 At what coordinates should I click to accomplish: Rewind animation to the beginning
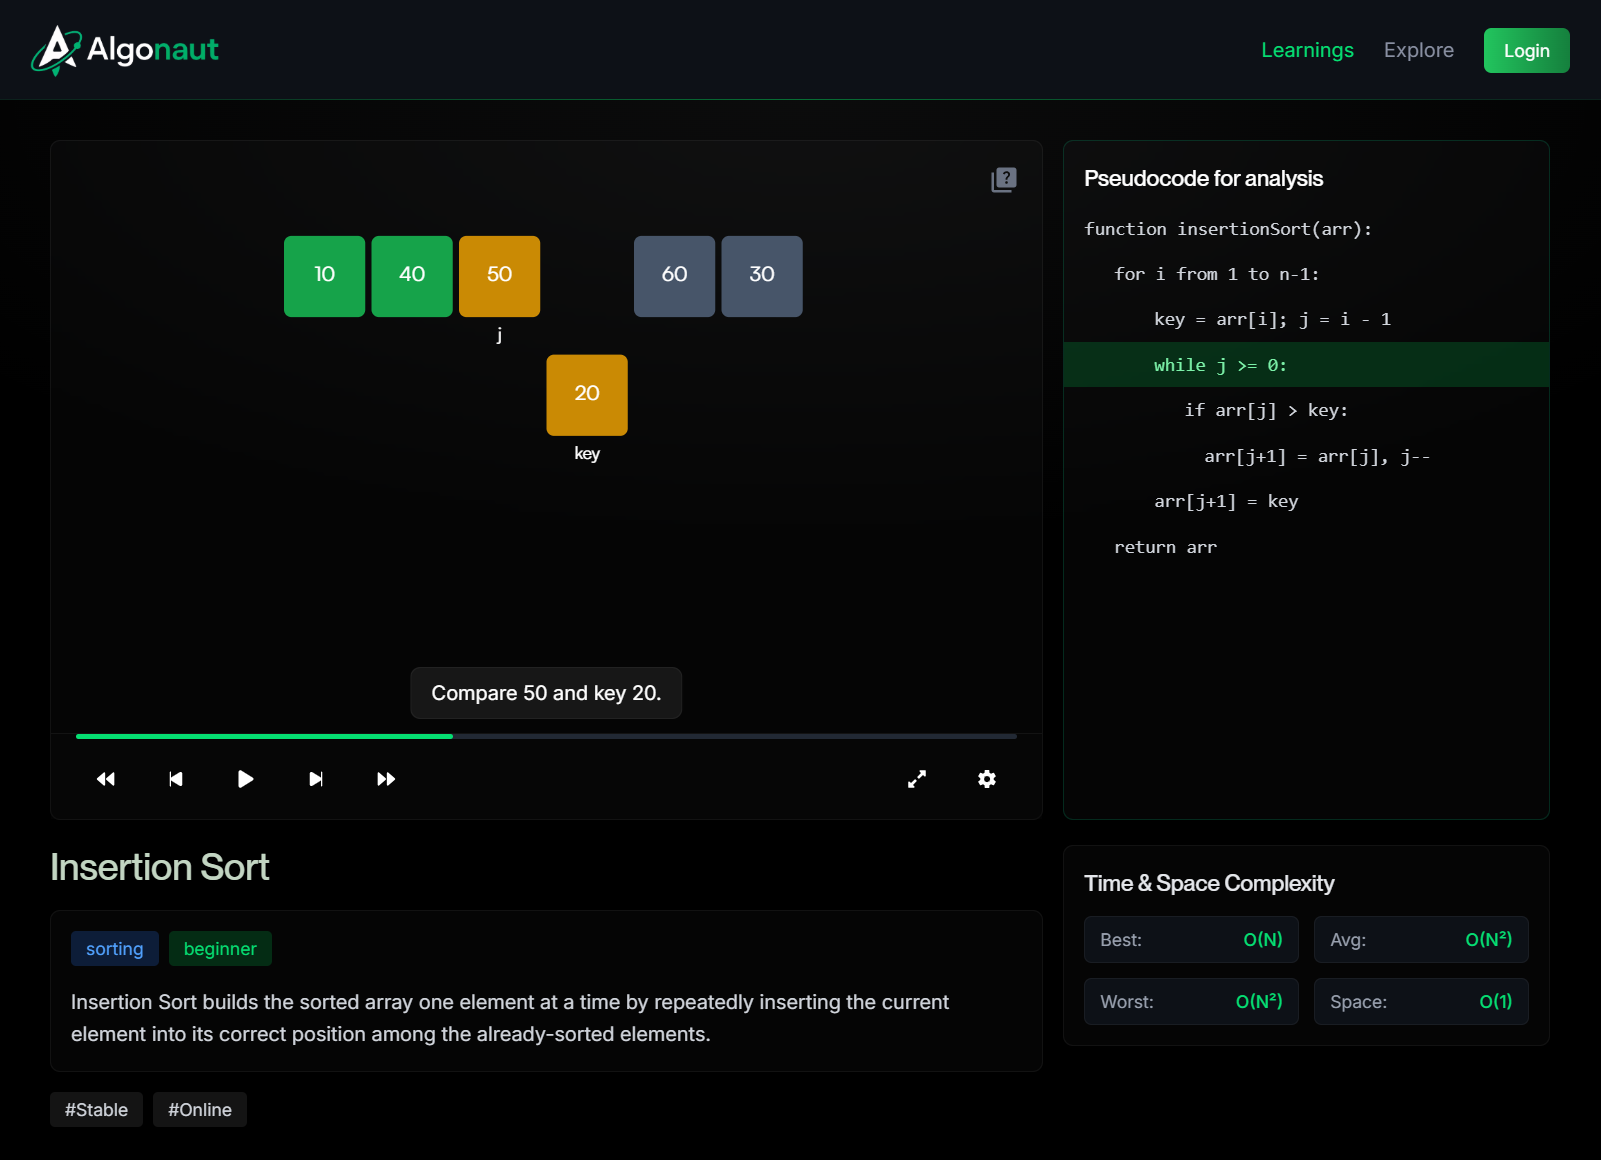pos(106,779)
